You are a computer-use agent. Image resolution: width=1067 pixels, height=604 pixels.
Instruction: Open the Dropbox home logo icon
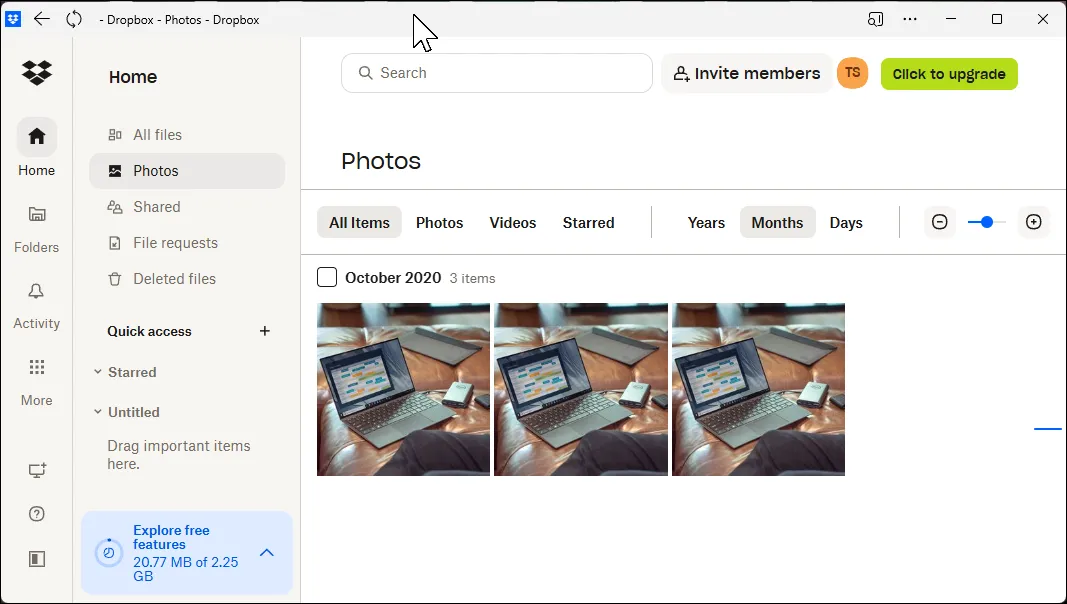click(36, 73)
